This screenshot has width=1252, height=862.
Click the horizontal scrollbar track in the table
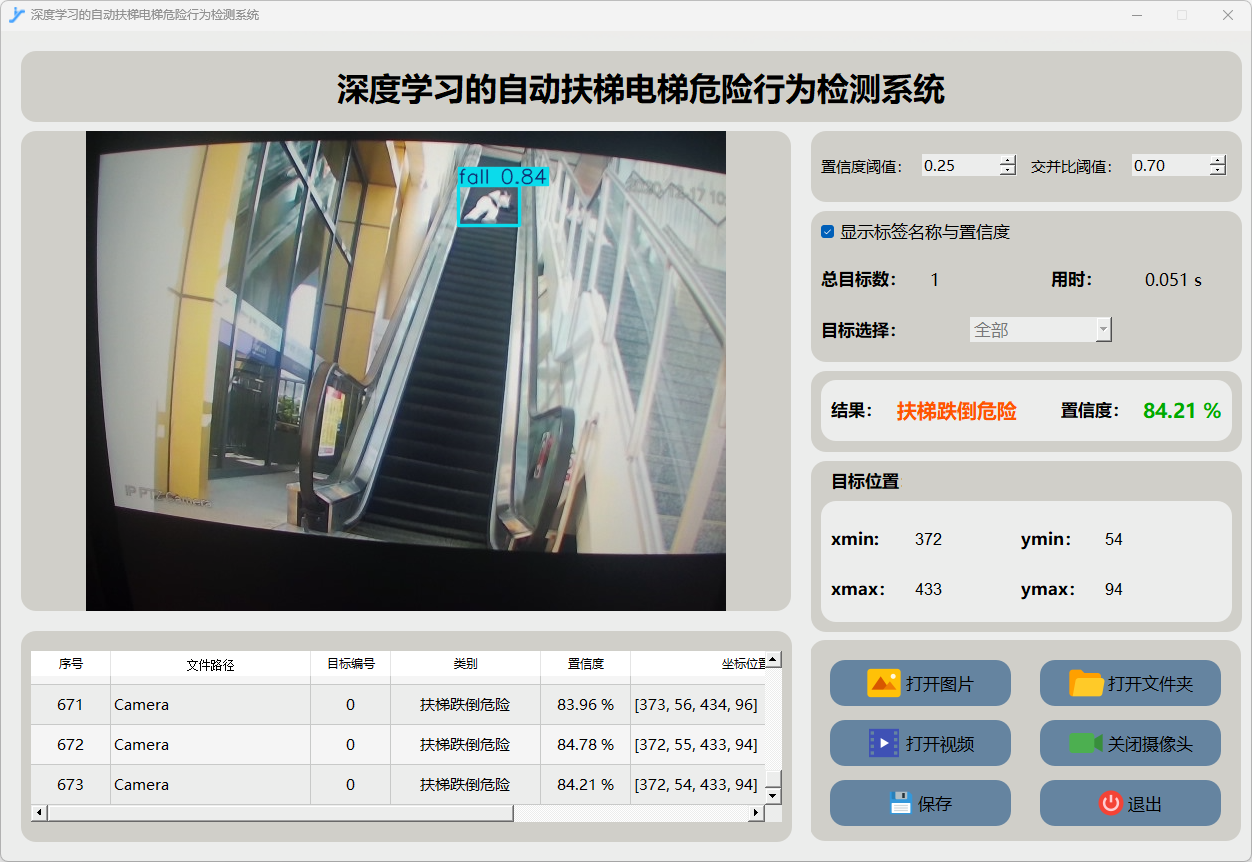(630, 813)
